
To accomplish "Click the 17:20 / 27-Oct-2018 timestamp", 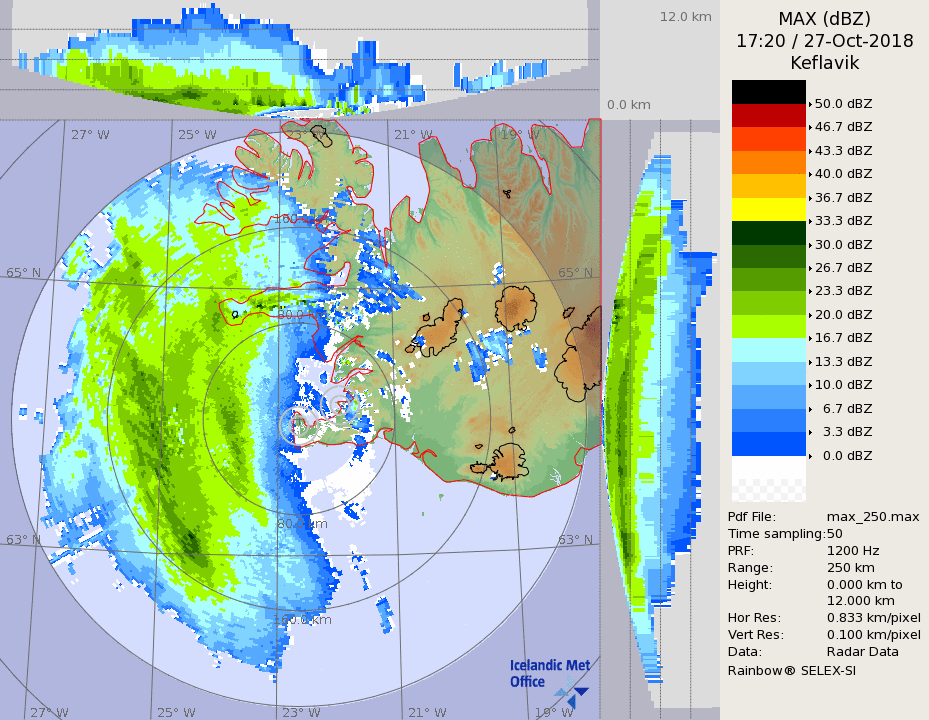I will tap(824, 41).
